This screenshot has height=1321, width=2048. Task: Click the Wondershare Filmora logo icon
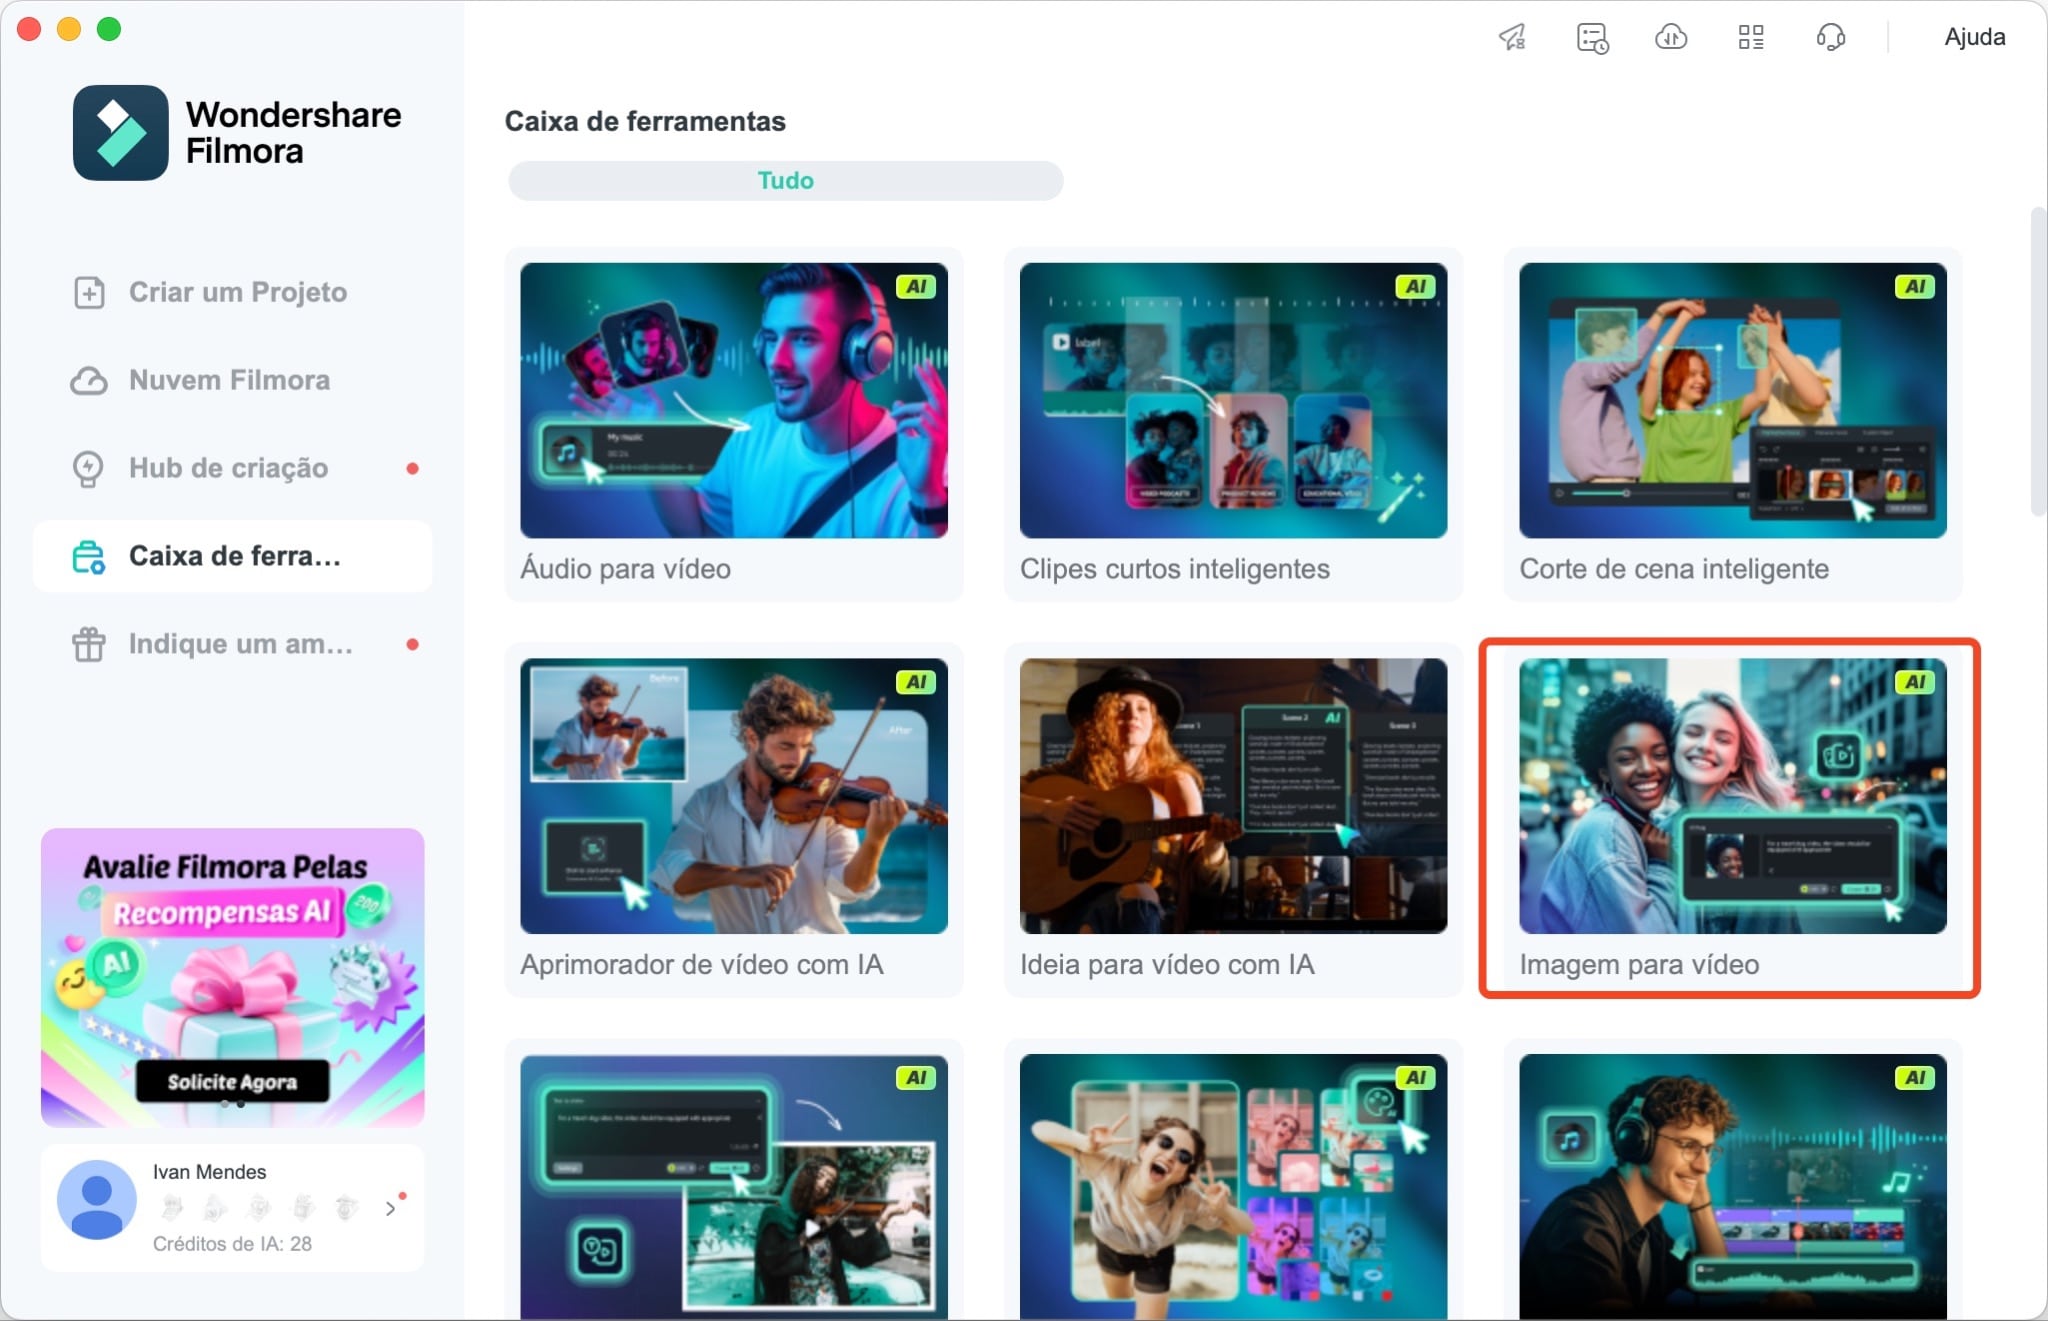[120, 132]
